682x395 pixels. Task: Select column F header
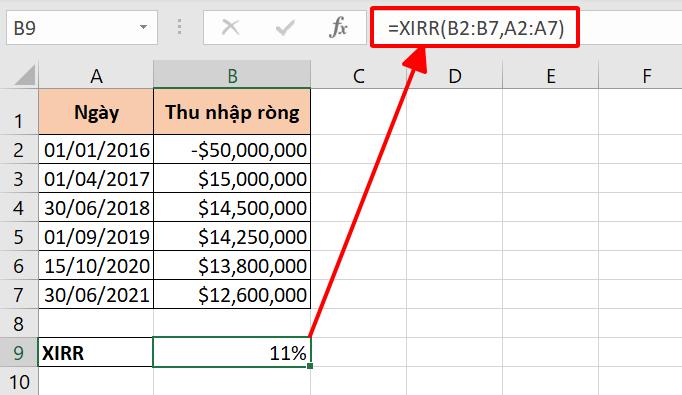tap(640, 76)
